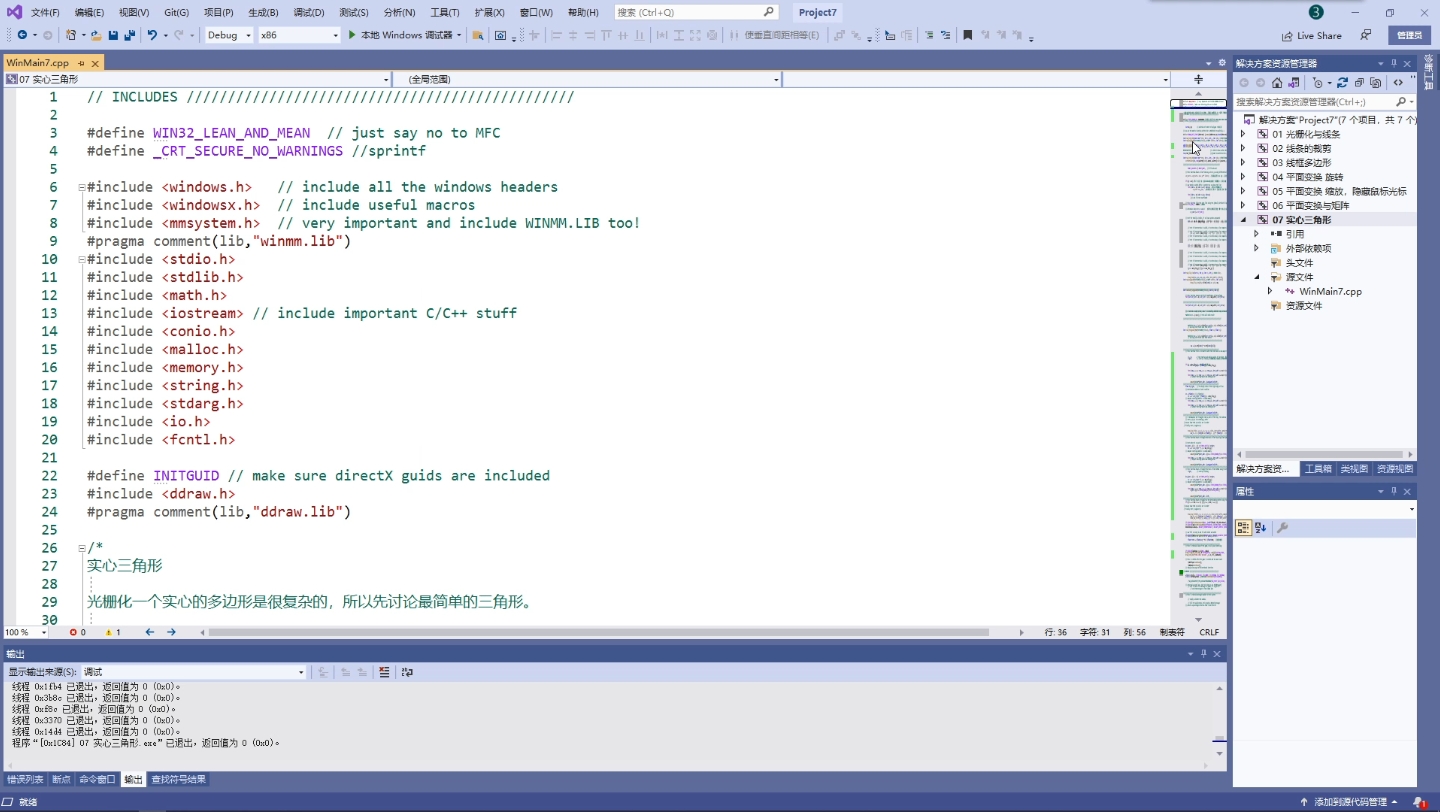Click the increase line indent icon

pos(929,35)
